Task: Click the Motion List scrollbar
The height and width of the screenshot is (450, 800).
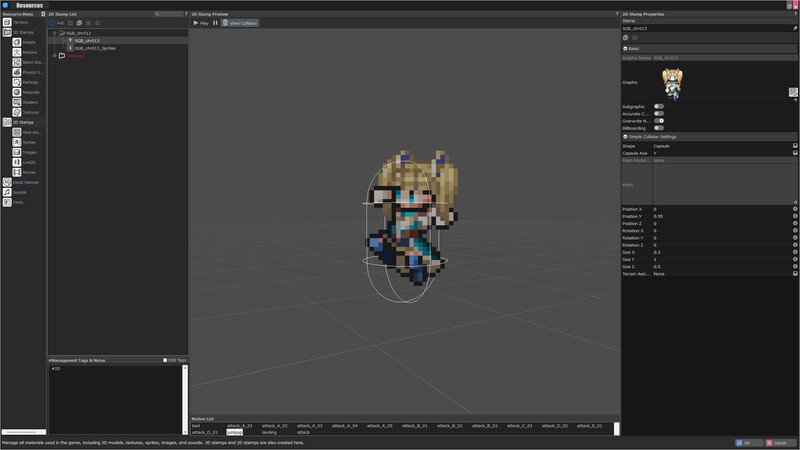Action: click(616, 429)
